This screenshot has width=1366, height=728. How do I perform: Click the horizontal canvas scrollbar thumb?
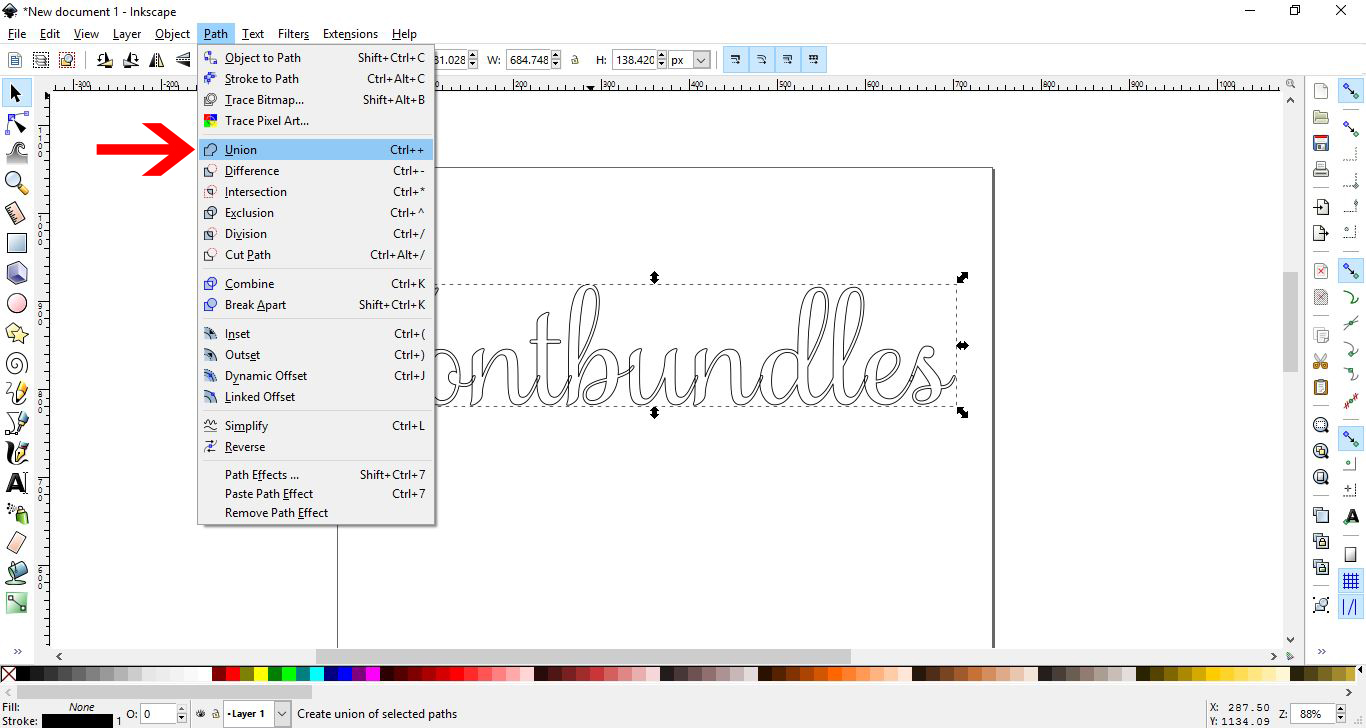pyautogui.click(x=583, y=657)
